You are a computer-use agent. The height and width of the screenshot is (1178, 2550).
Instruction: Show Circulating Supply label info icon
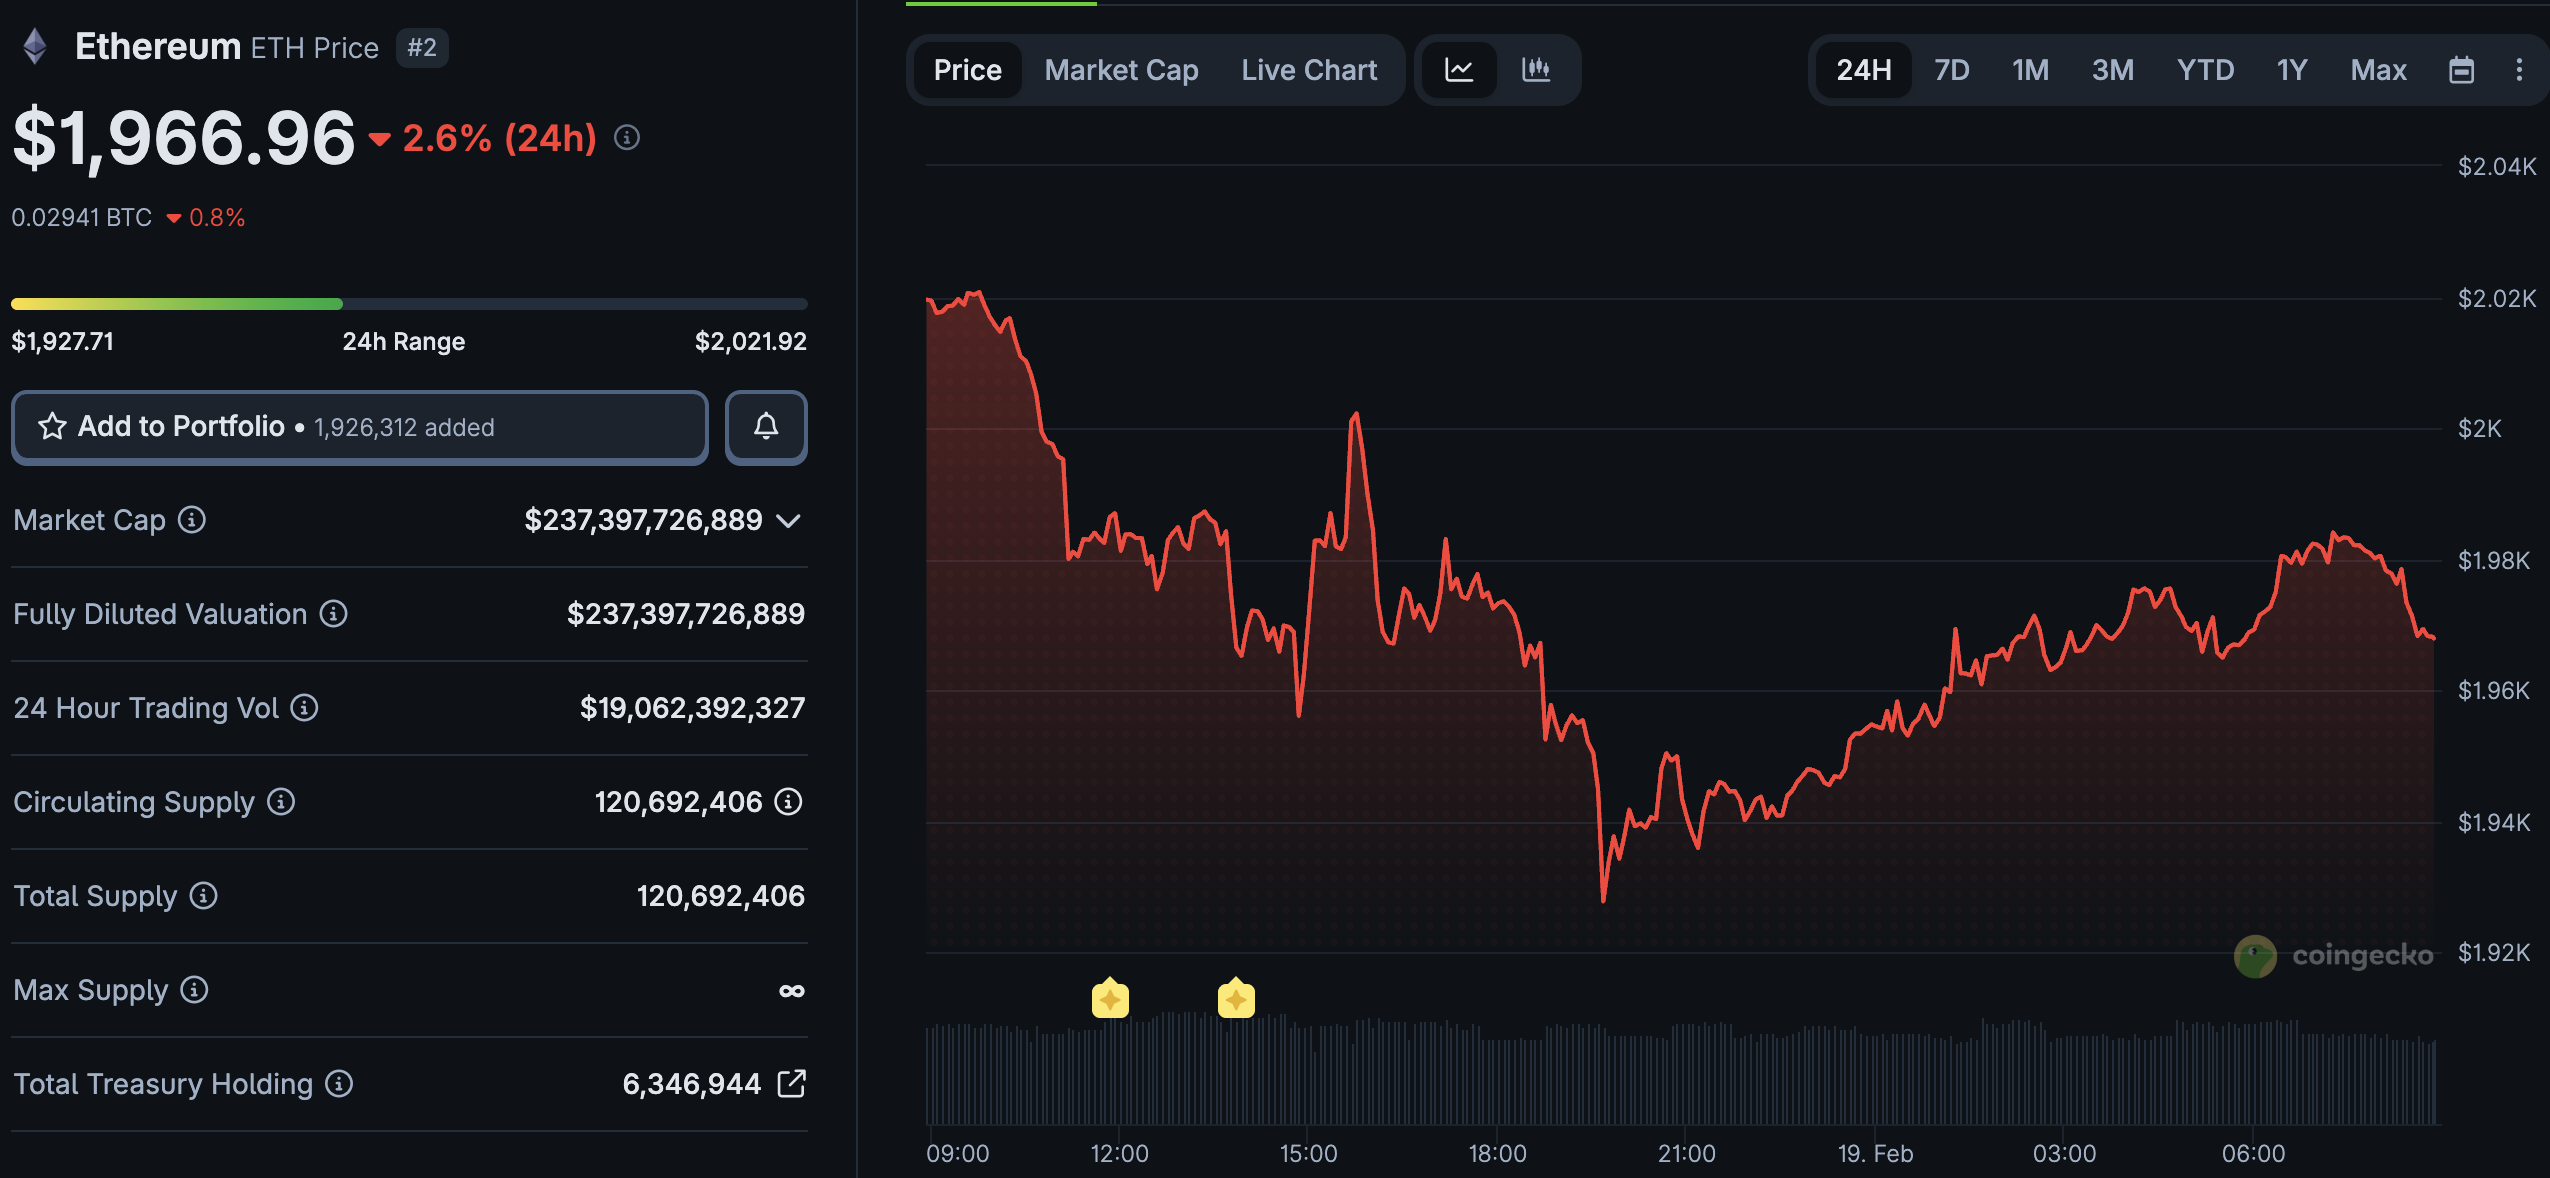[281, 802]
